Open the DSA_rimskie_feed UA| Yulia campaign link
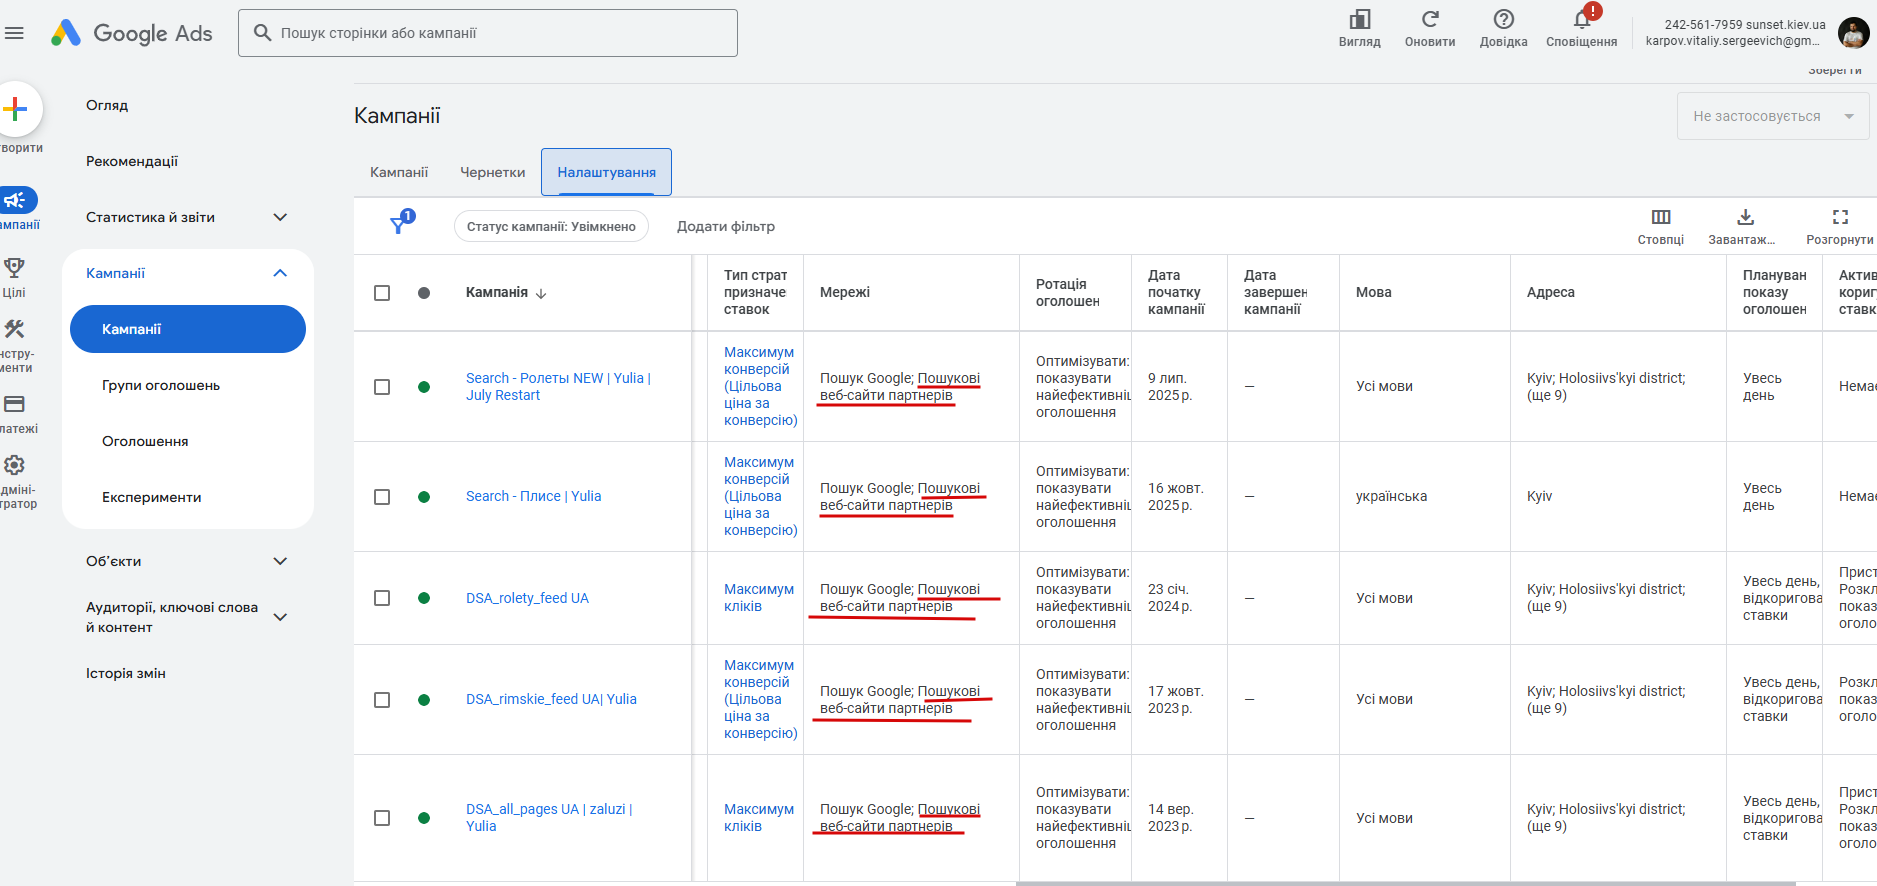Image resolution: width=1877 pixels, height=886 pixels. point(551,699)
